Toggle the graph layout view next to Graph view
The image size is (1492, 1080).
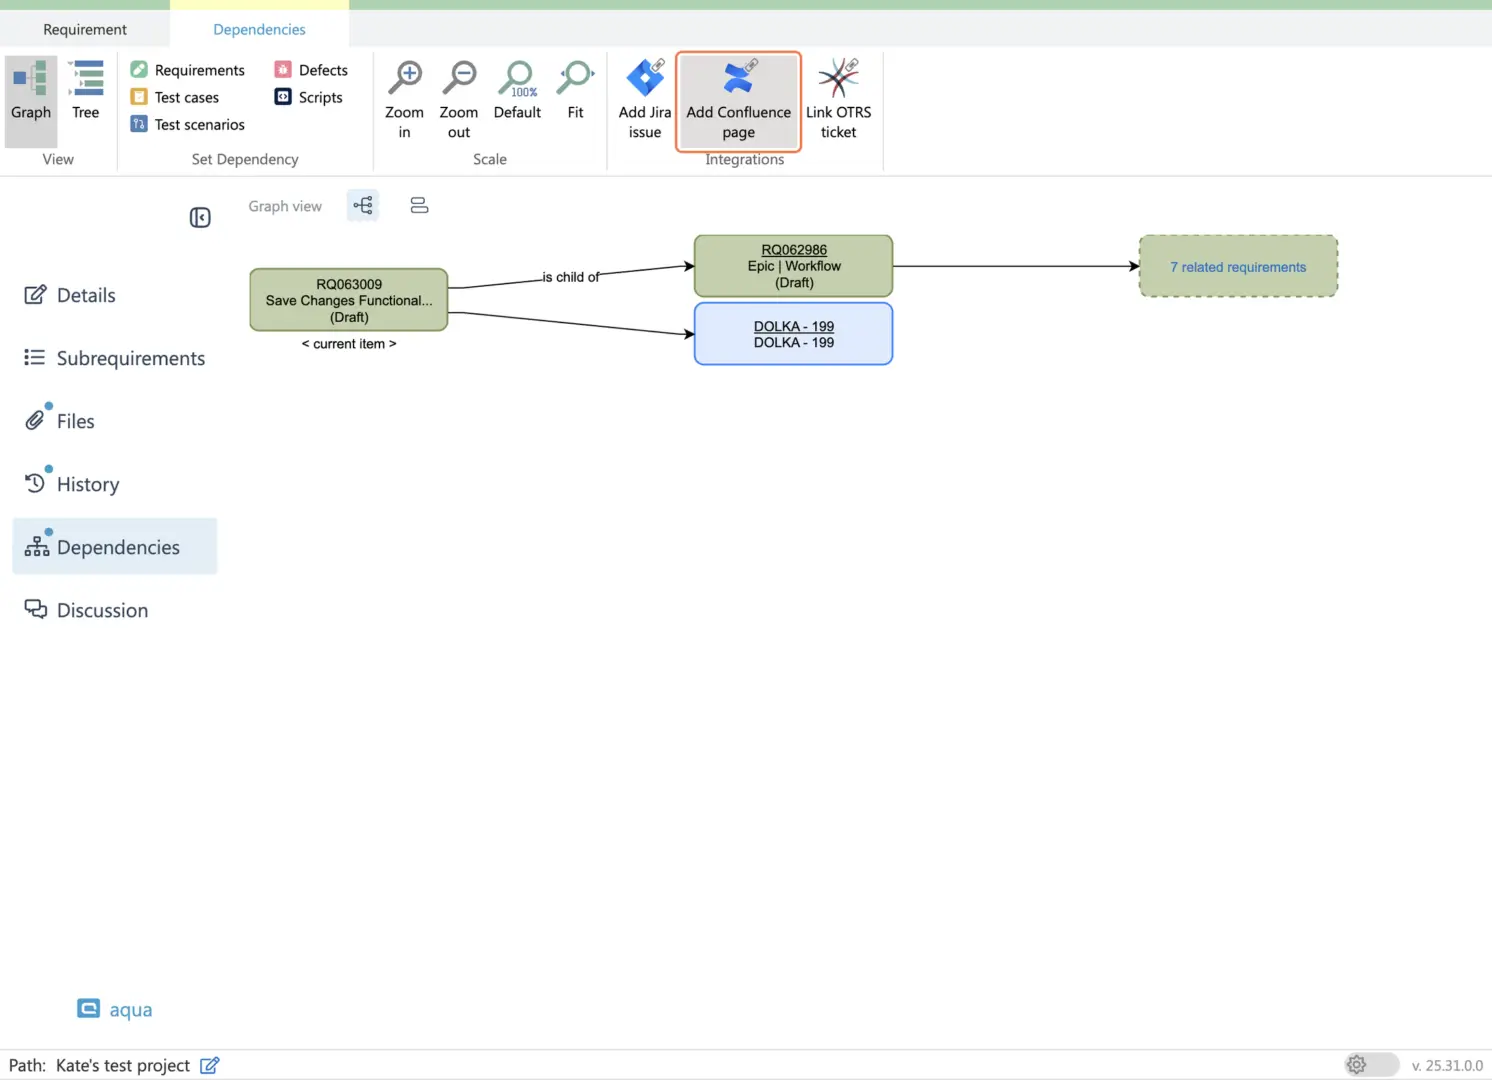coord(362,205)
